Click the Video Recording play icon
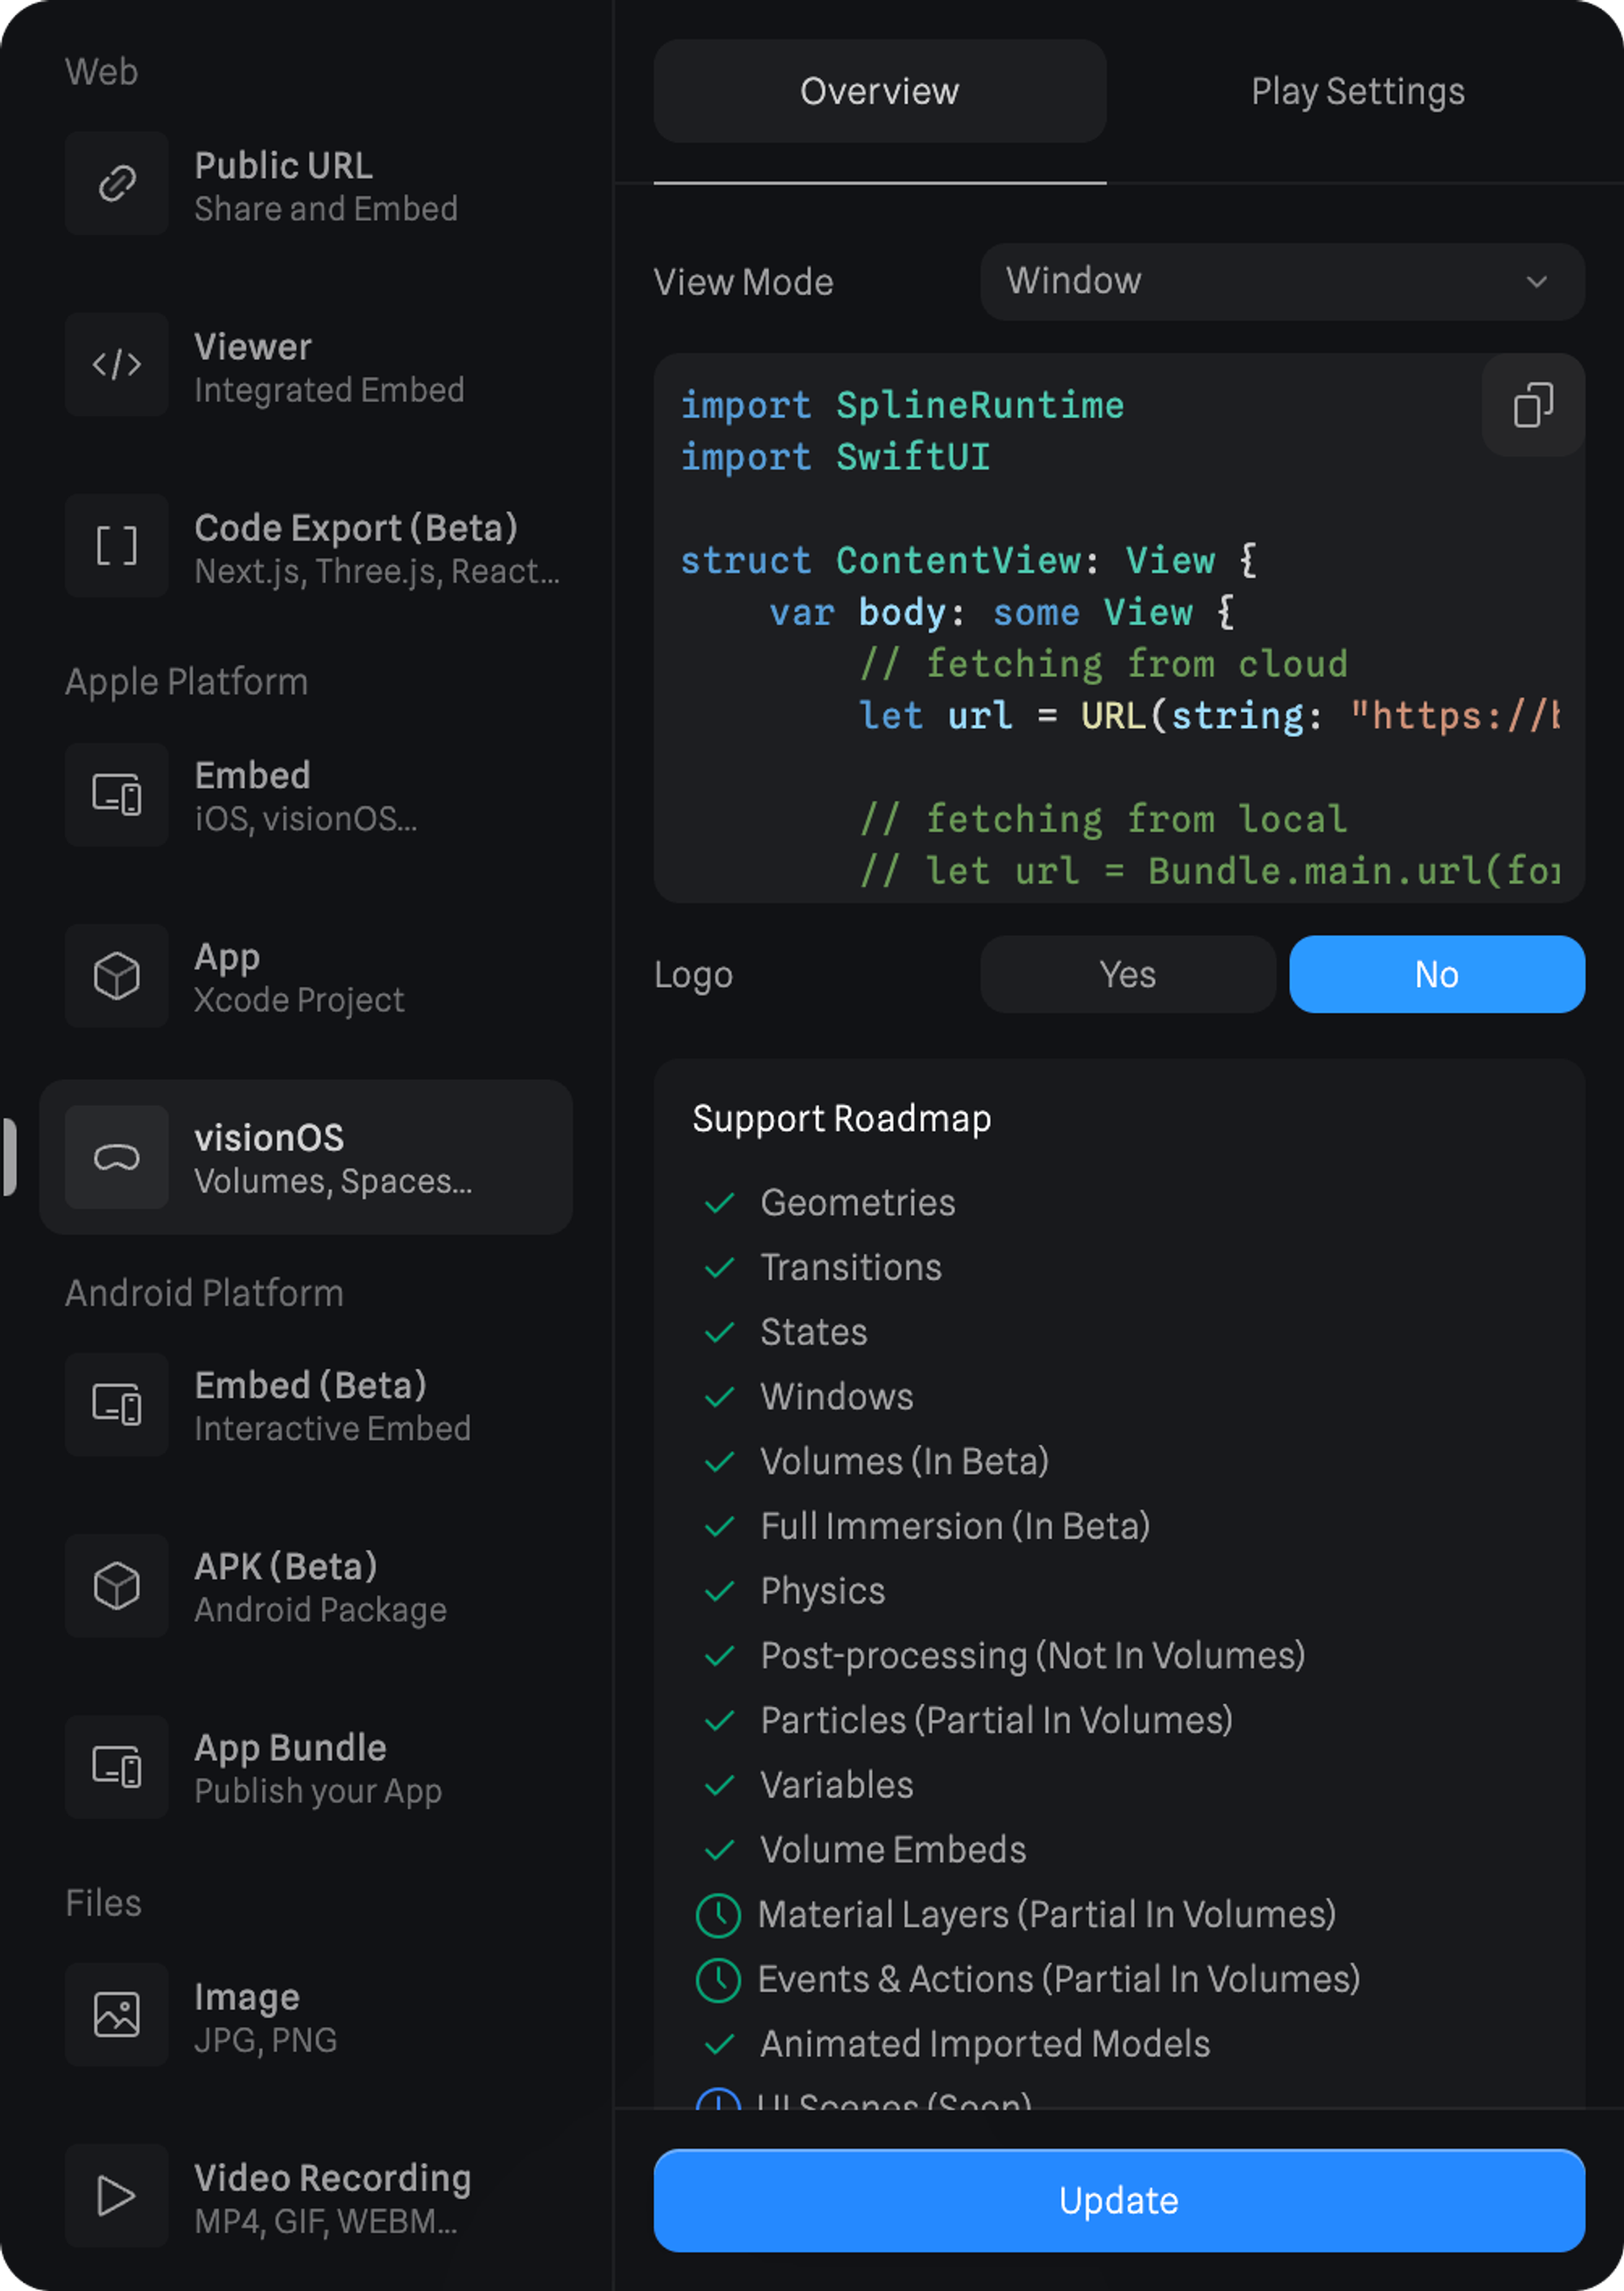Image resolution: width=1624 pixels, height=2291 pixels. point(117,2196)
